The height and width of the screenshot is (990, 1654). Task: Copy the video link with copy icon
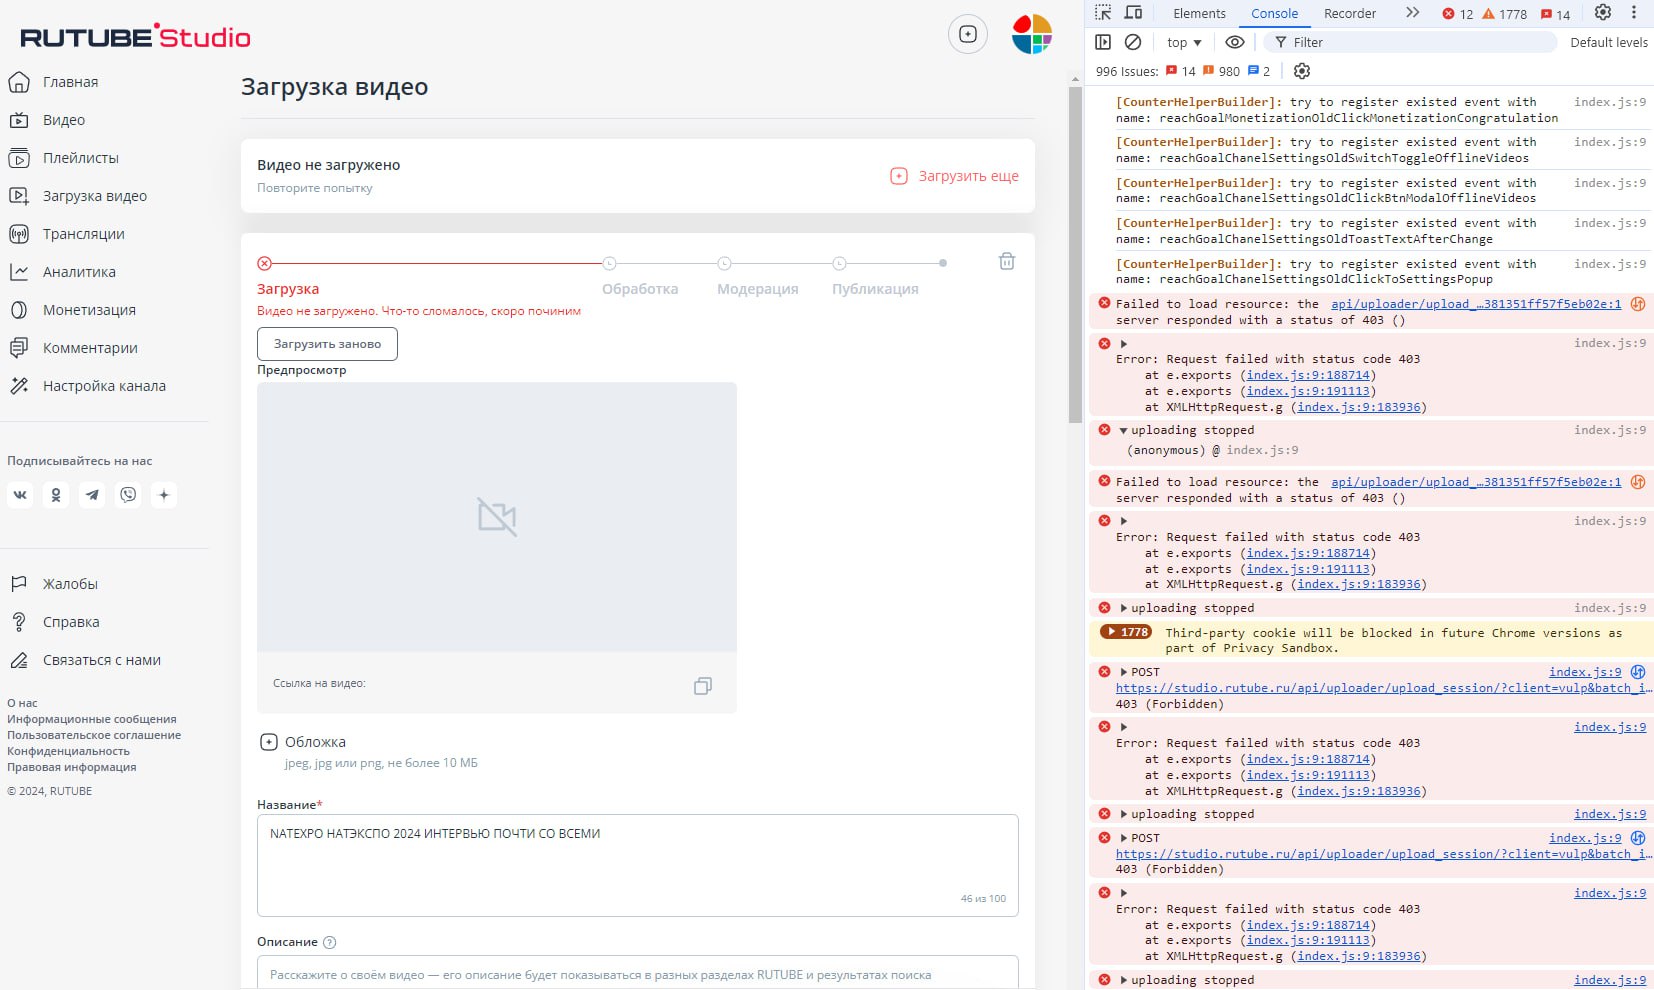pos(703,686)
